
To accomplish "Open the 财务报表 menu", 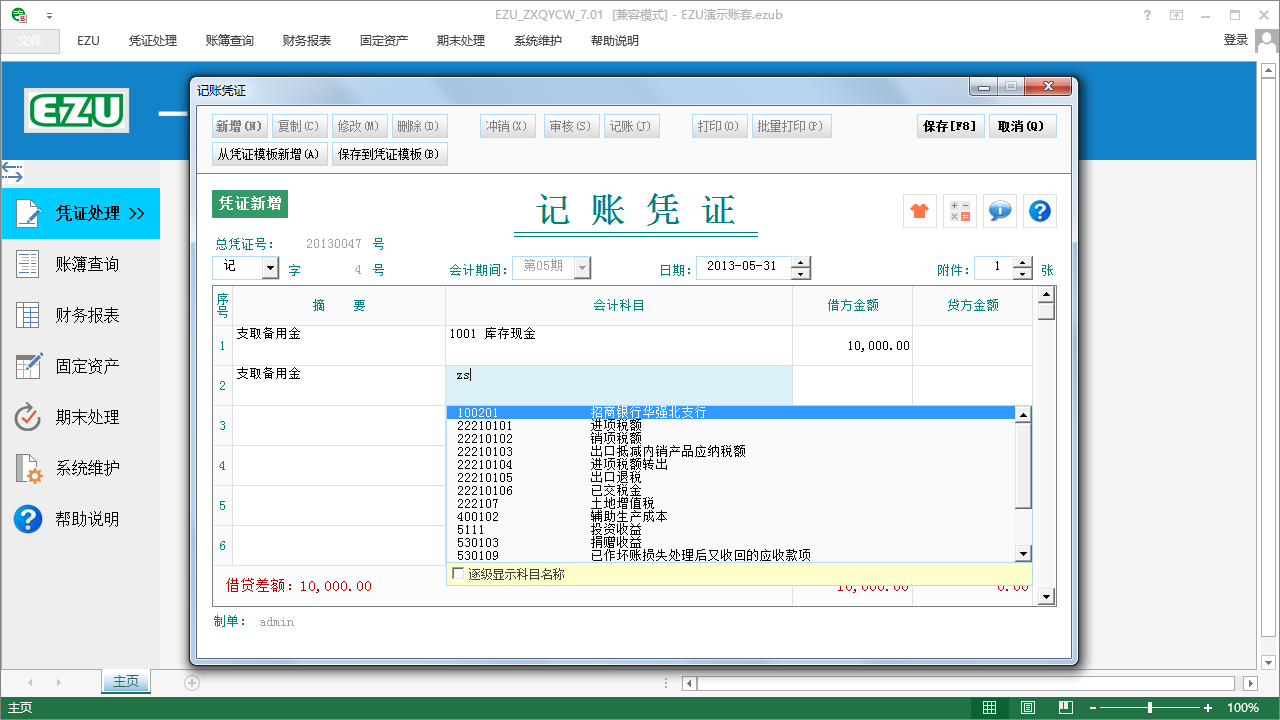I will tap(307, 41).
